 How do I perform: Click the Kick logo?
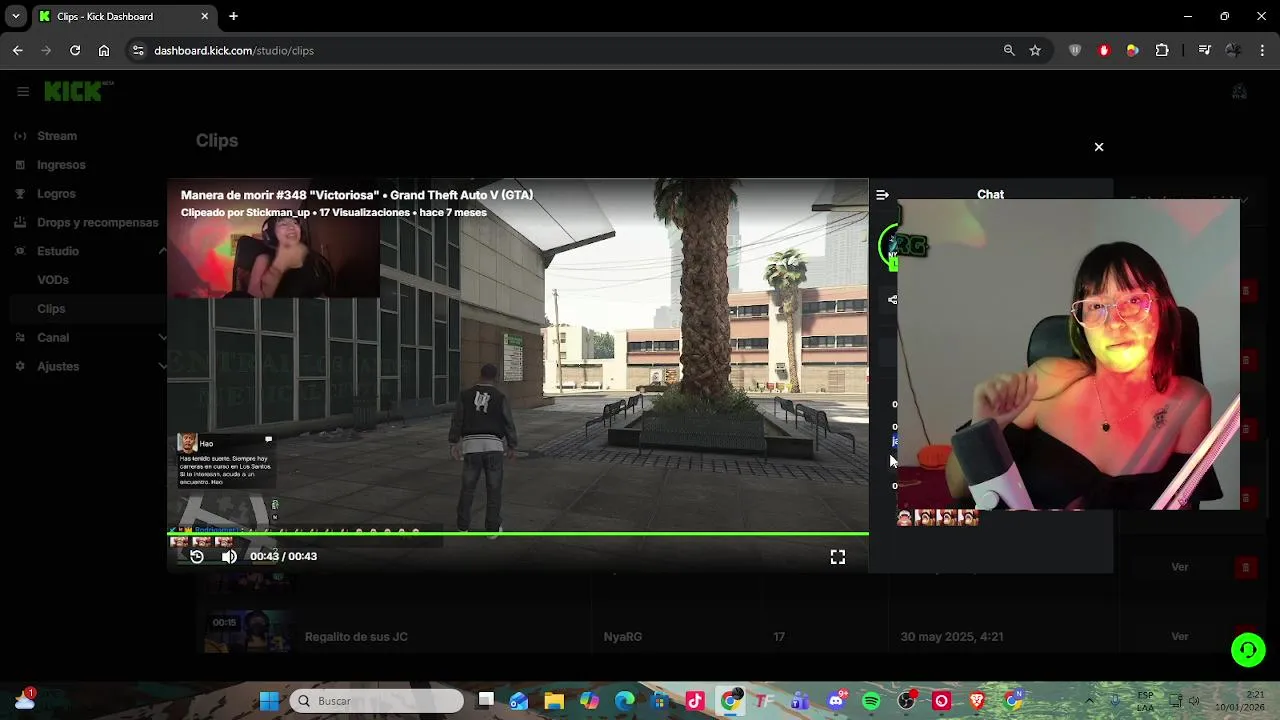click(78, 91)
